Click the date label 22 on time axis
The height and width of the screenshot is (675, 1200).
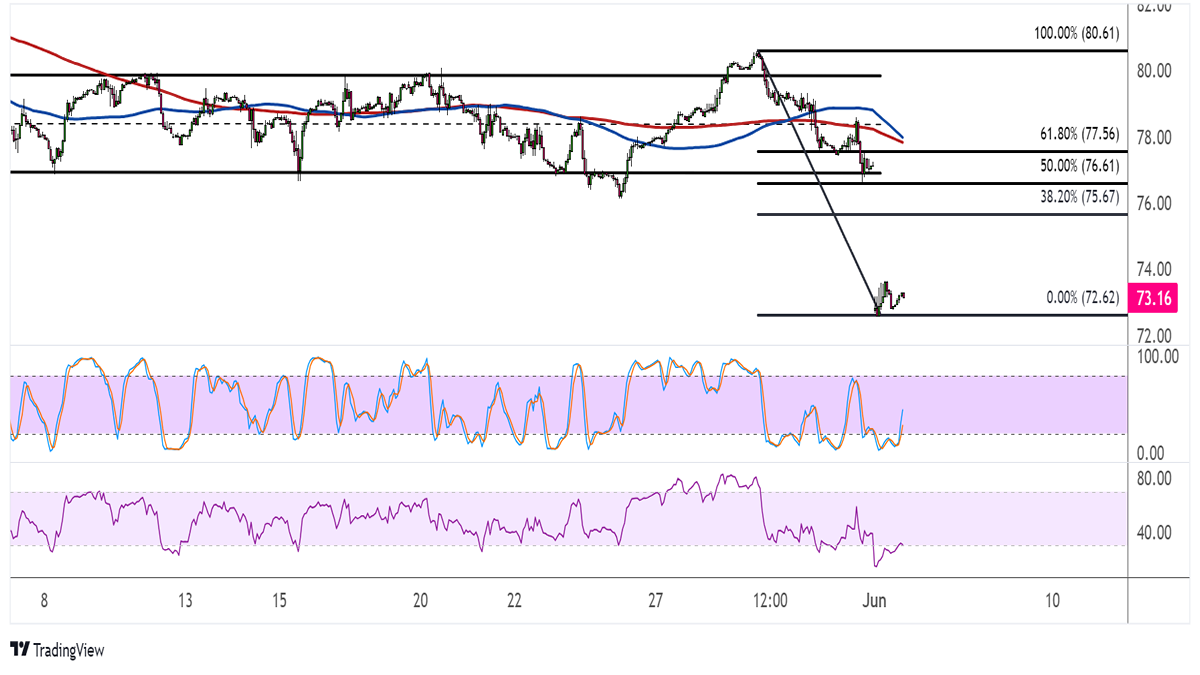click(x=514, y=601)
